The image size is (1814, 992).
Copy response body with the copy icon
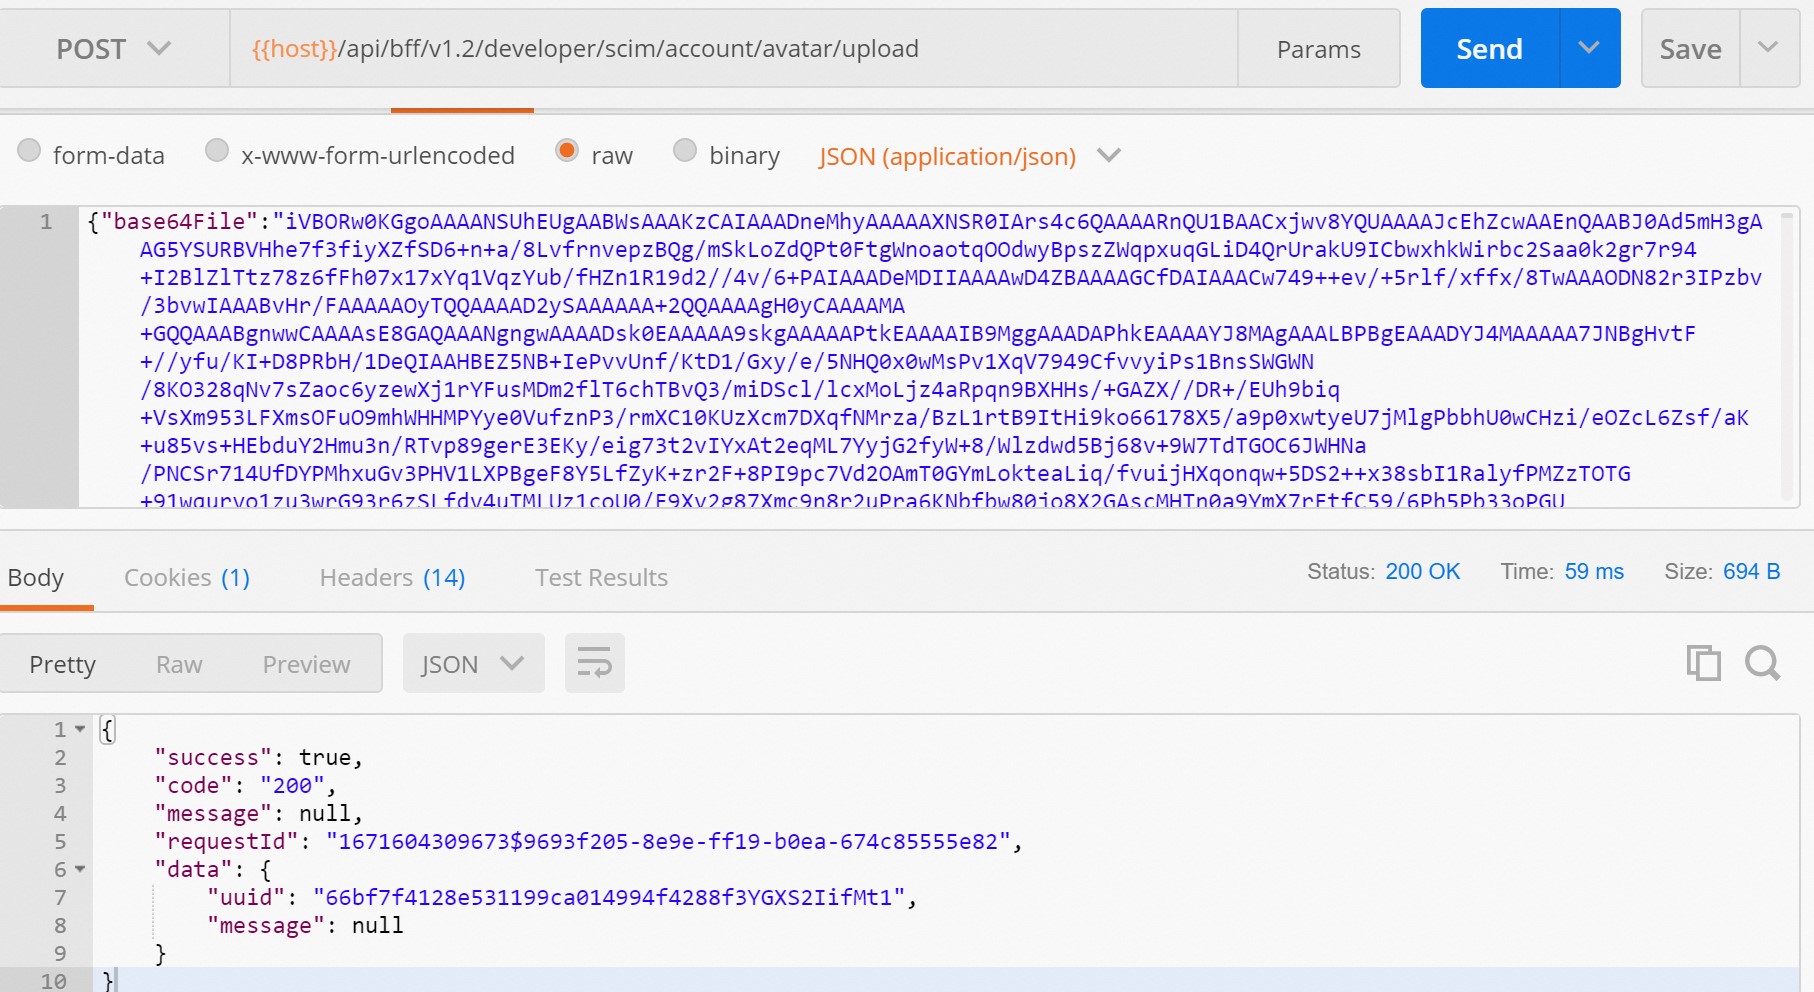click(x=1703, y=663)
